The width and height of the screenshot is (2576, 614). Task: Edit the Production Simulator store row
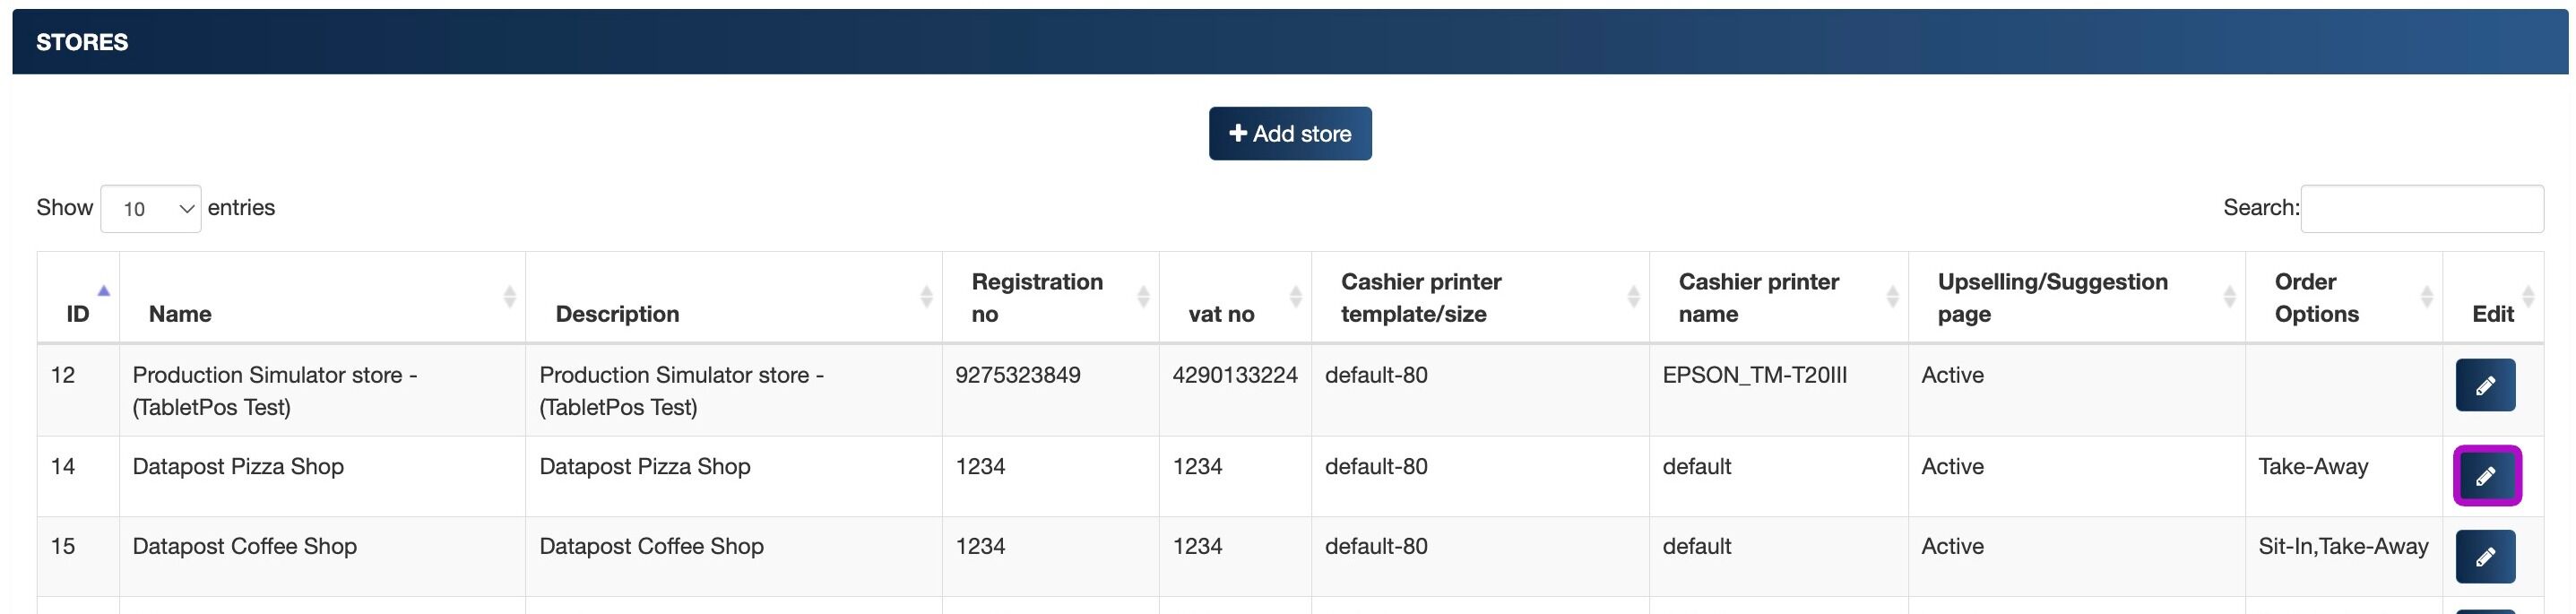coord(2485,385)
